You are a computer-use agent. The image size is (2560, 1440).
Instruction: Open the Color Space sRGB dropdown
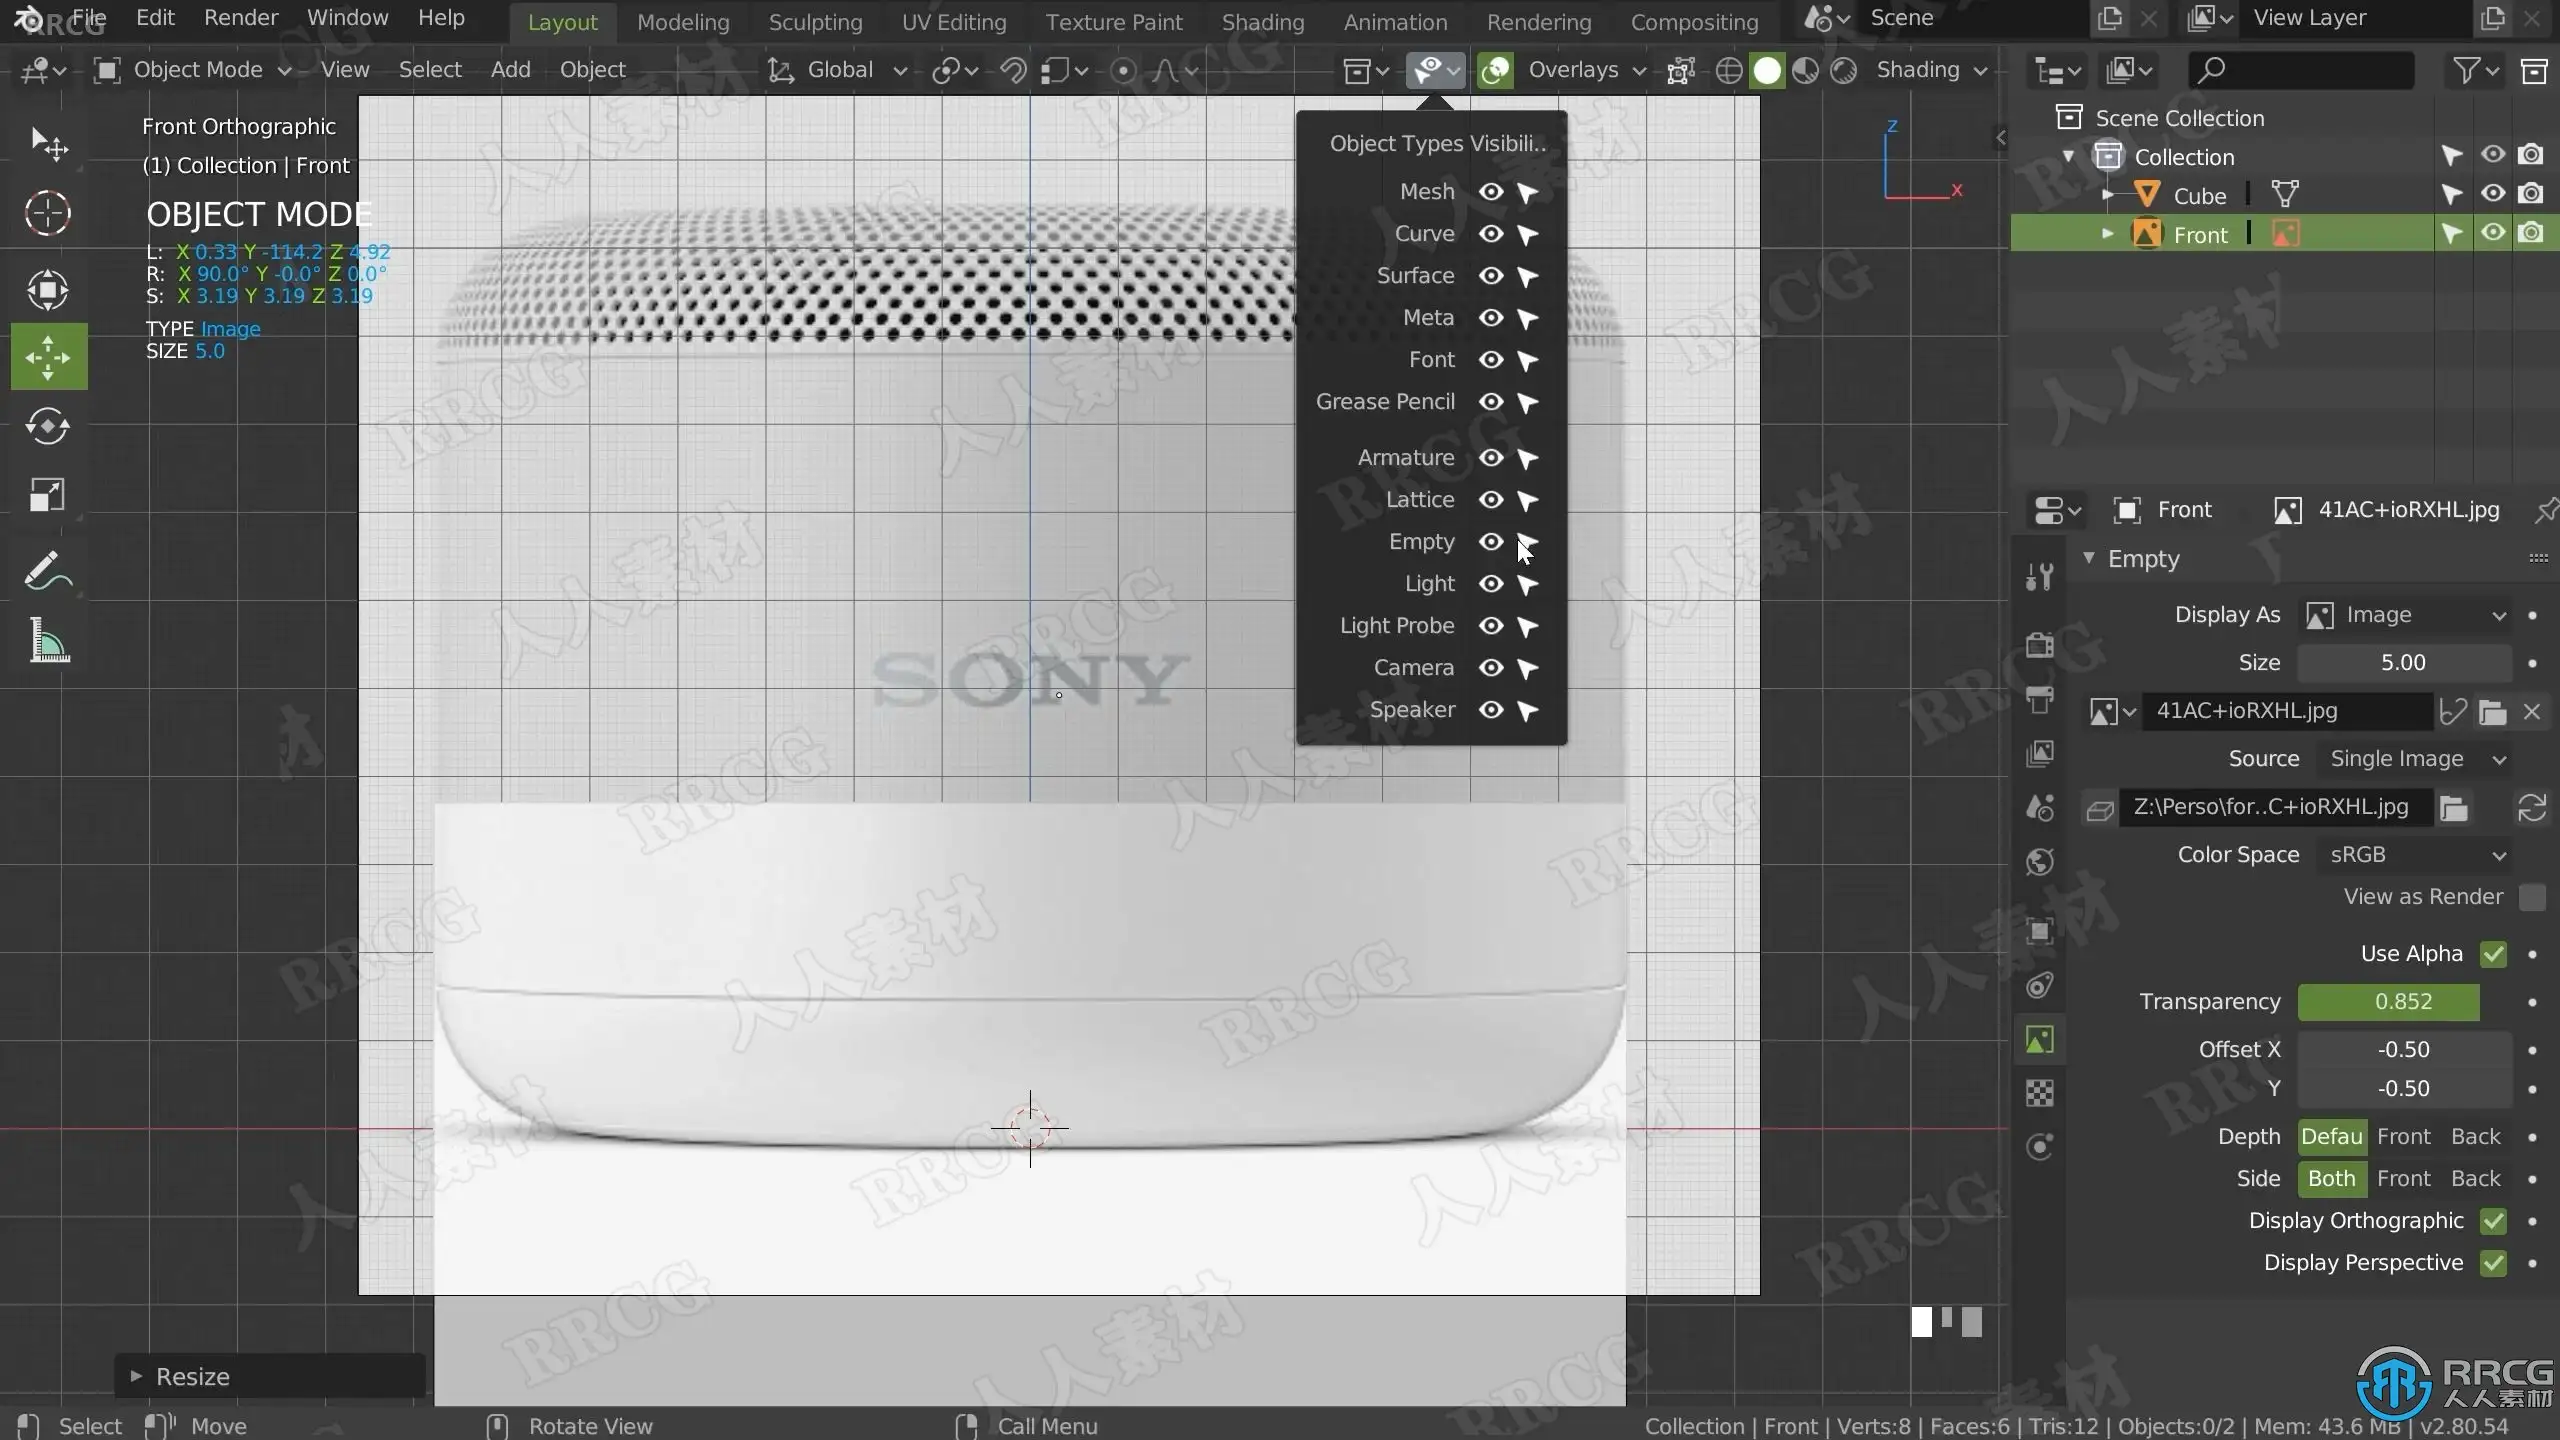[x=2414, y=855]
